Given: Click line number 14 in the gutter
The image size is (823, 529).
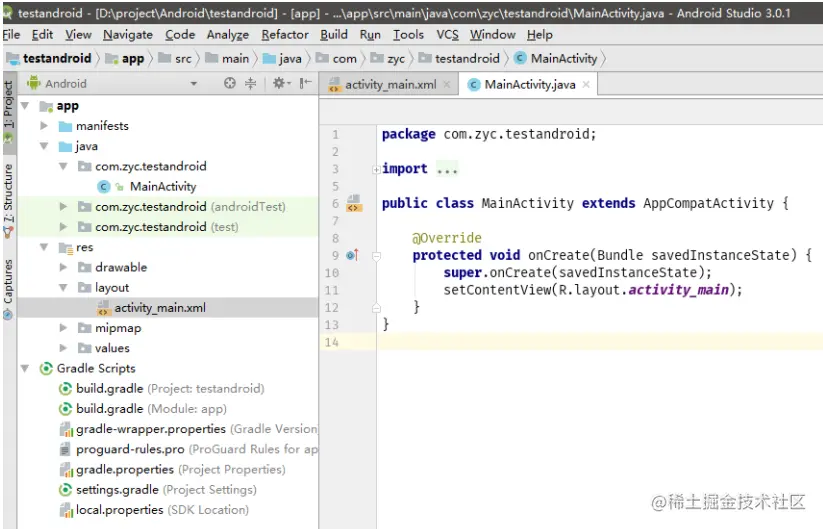Looking at the screenshot, I should pyautogui.click(x=332, y=343).
